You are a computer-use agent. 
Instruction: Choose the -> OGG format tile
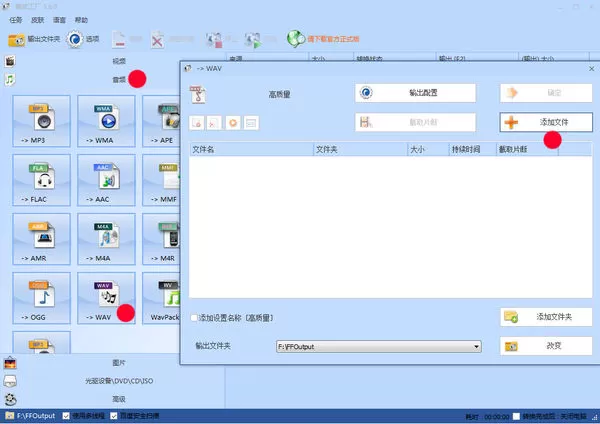[41, 298]
